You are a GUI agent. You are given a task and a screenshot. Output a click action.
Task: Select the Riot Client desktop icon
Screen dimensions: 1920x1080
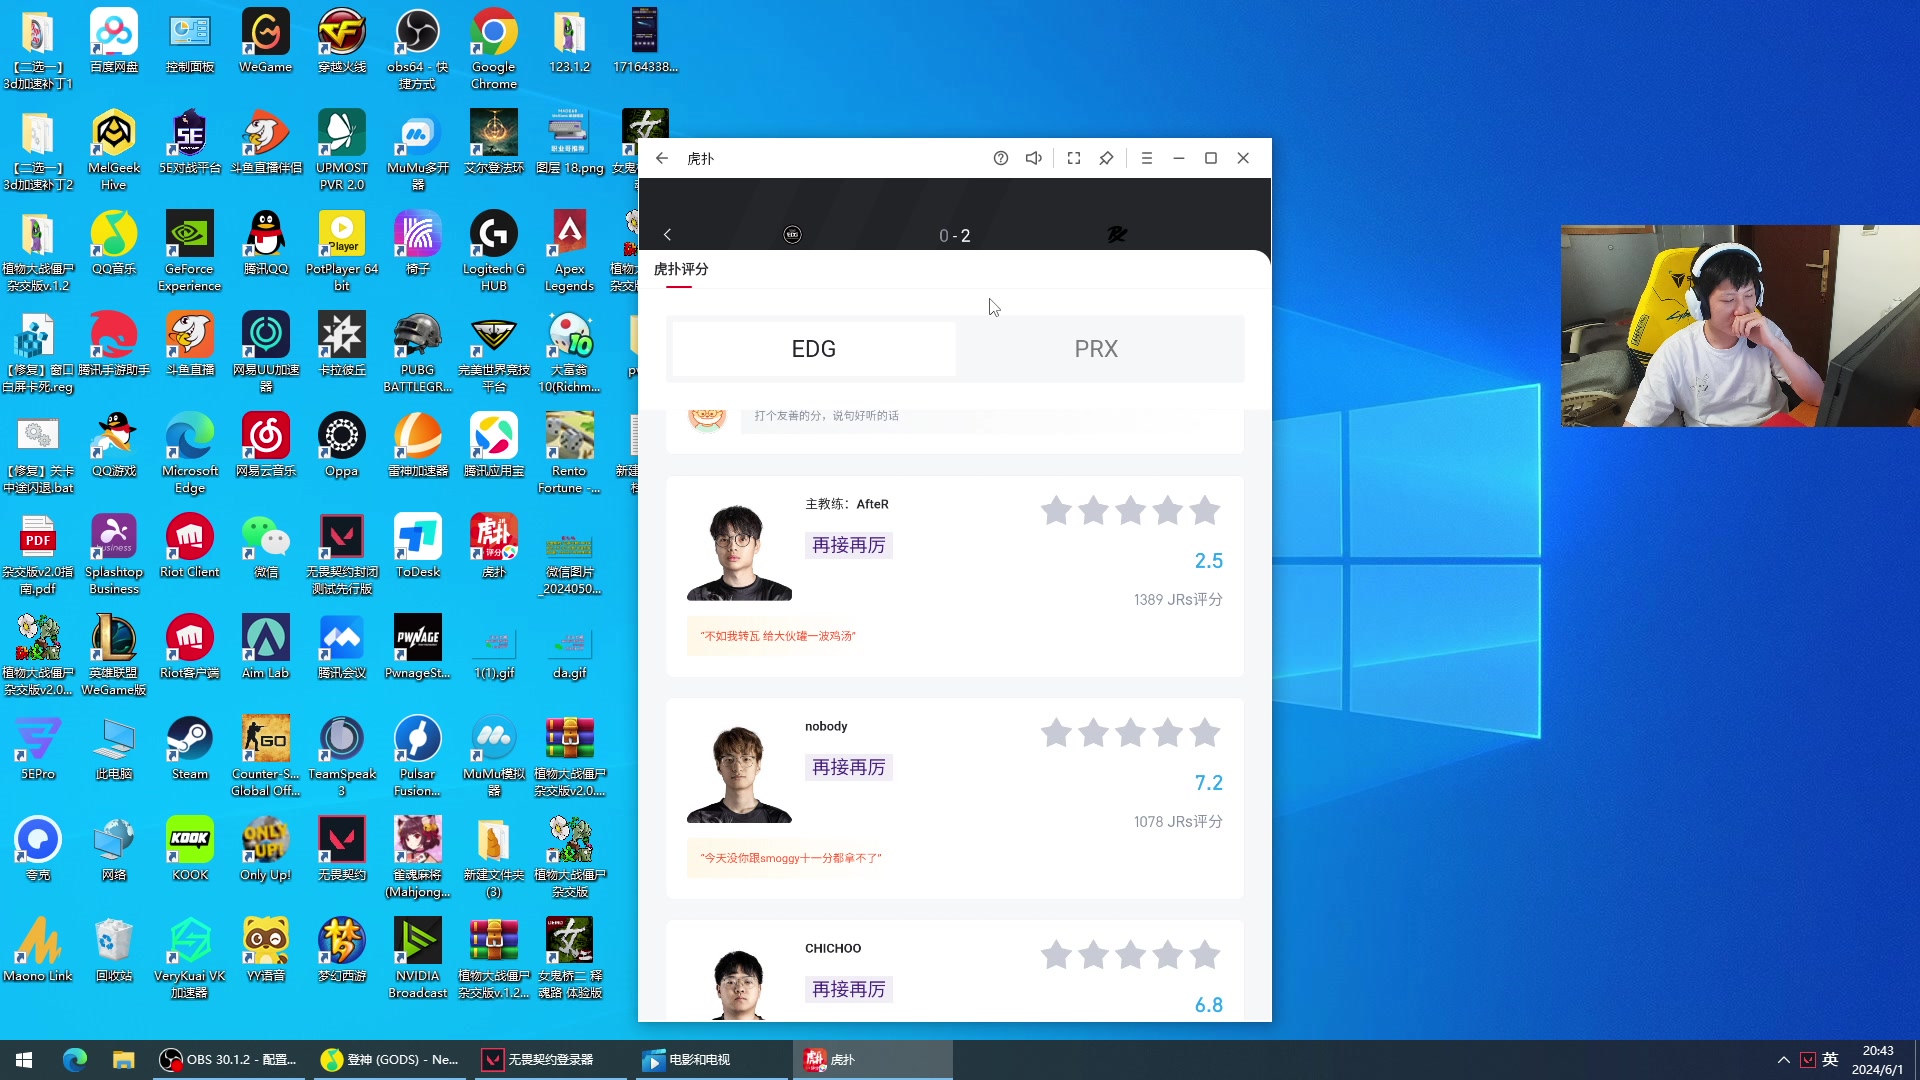click(190, 546)
